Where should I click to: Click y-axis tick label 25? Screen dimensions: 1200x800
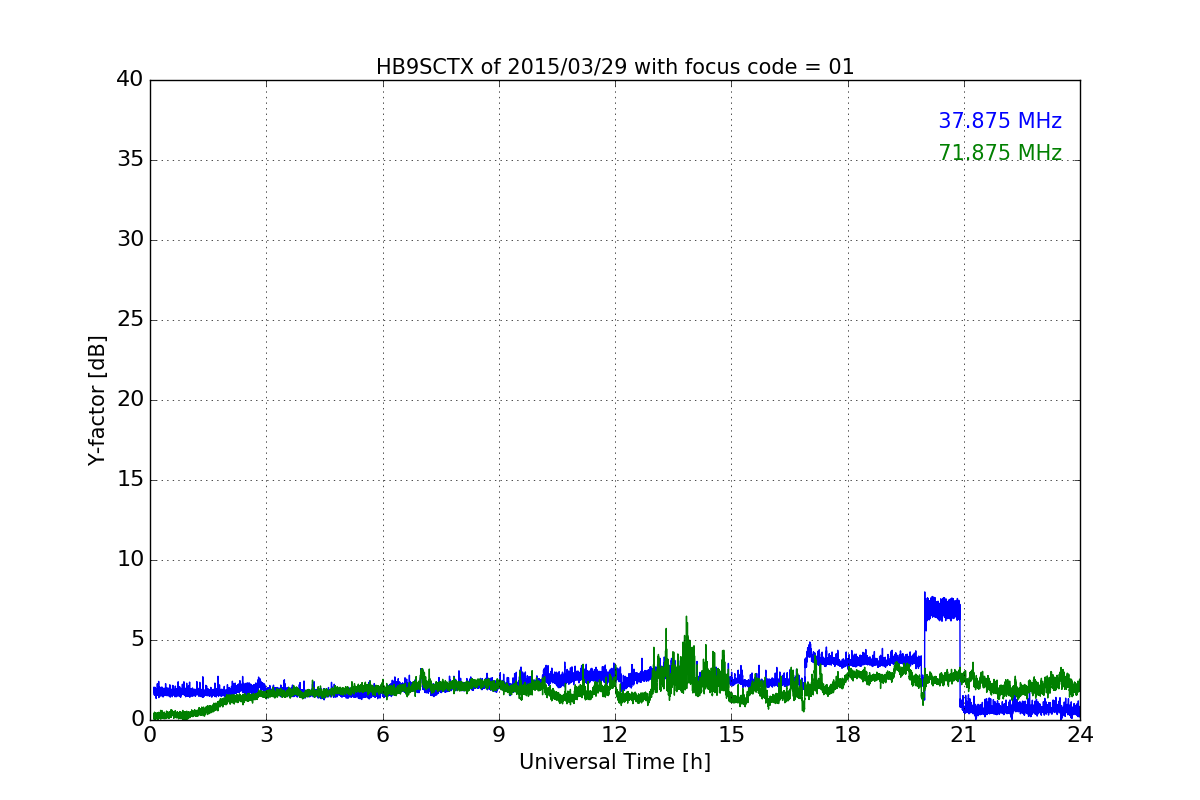pos(130,319)
